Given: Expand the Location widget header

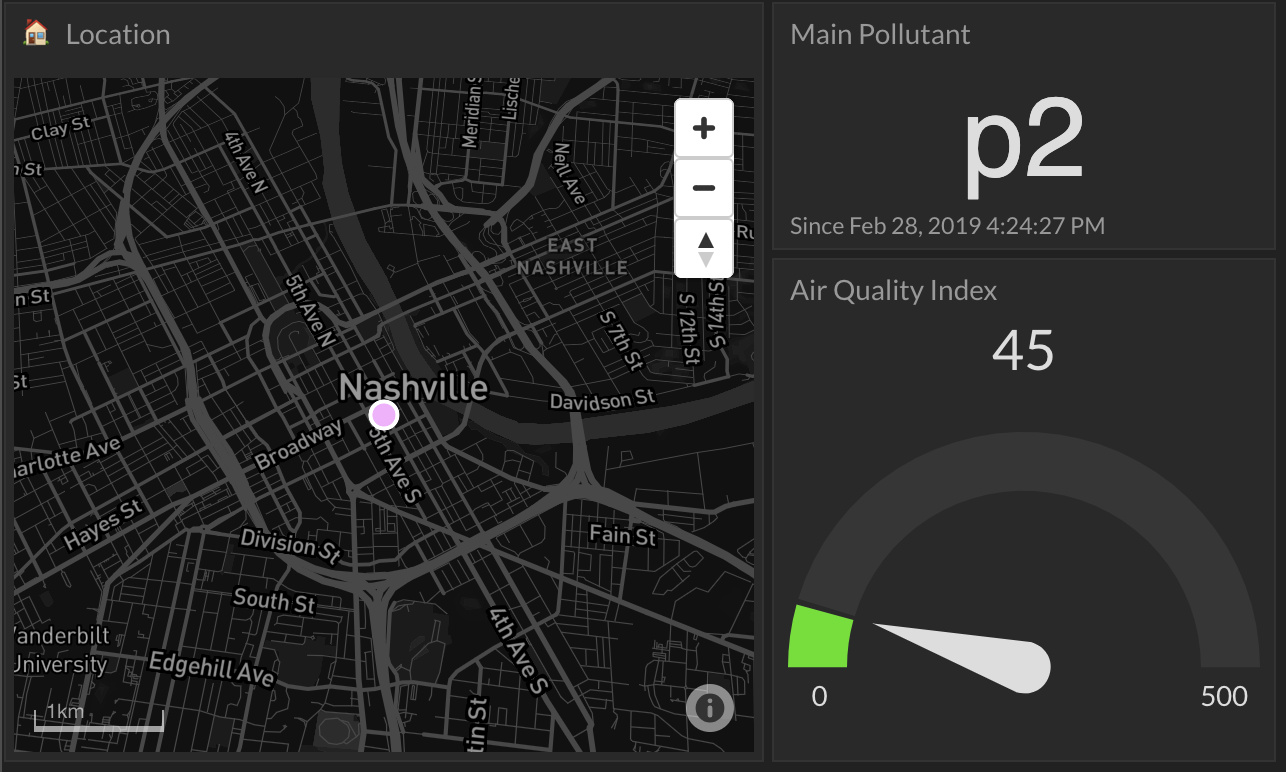Looking at the screenshot, I should tap(118, 34).
